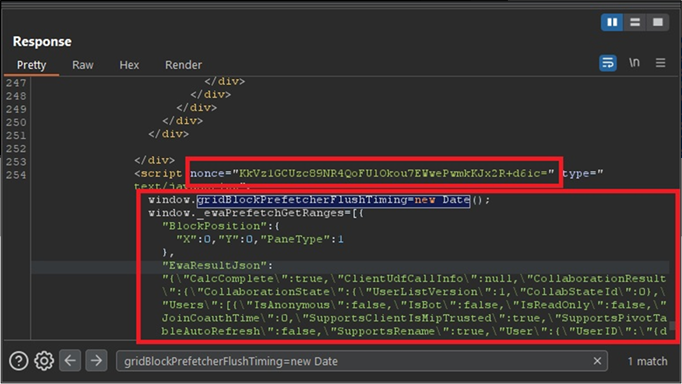The image size is (682, 384).
Task: Open the Pretty tab
Action: pos(31,65)
